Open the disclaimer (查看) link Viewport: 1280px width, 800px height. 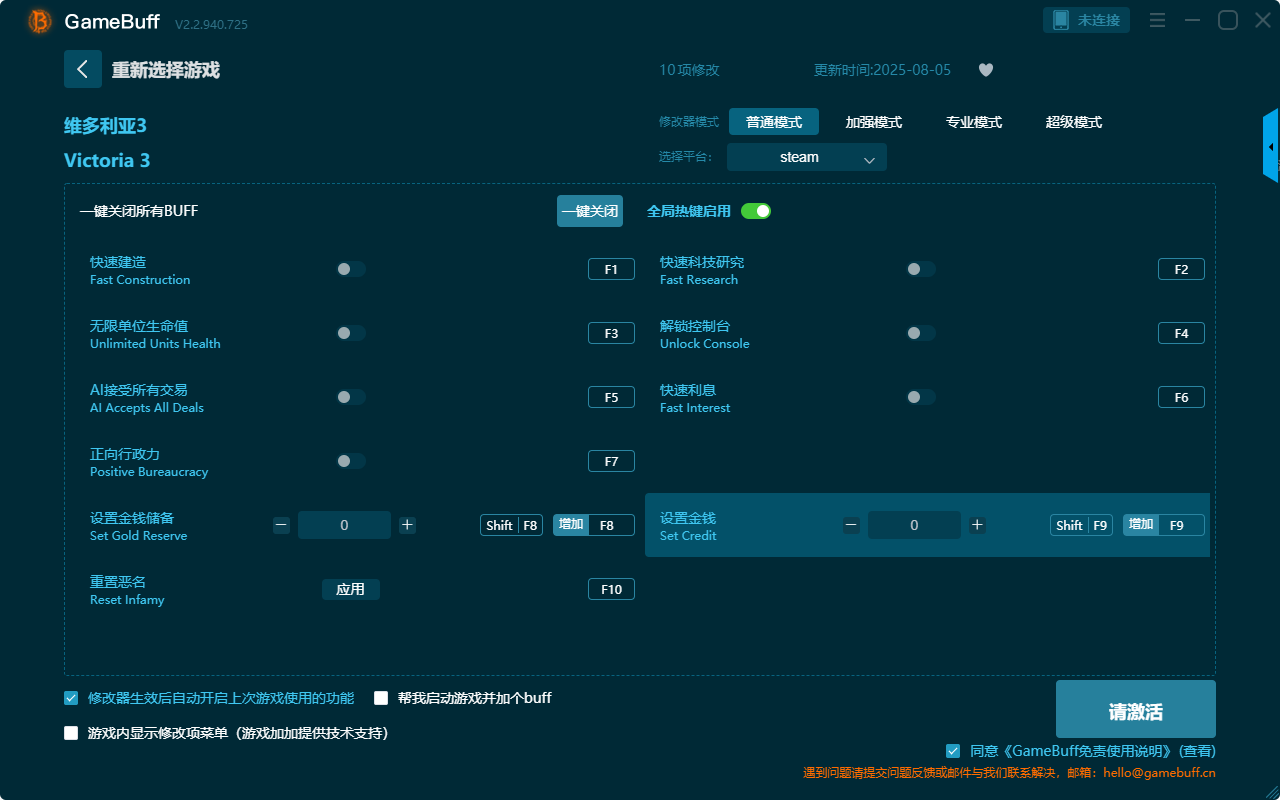1197,751
